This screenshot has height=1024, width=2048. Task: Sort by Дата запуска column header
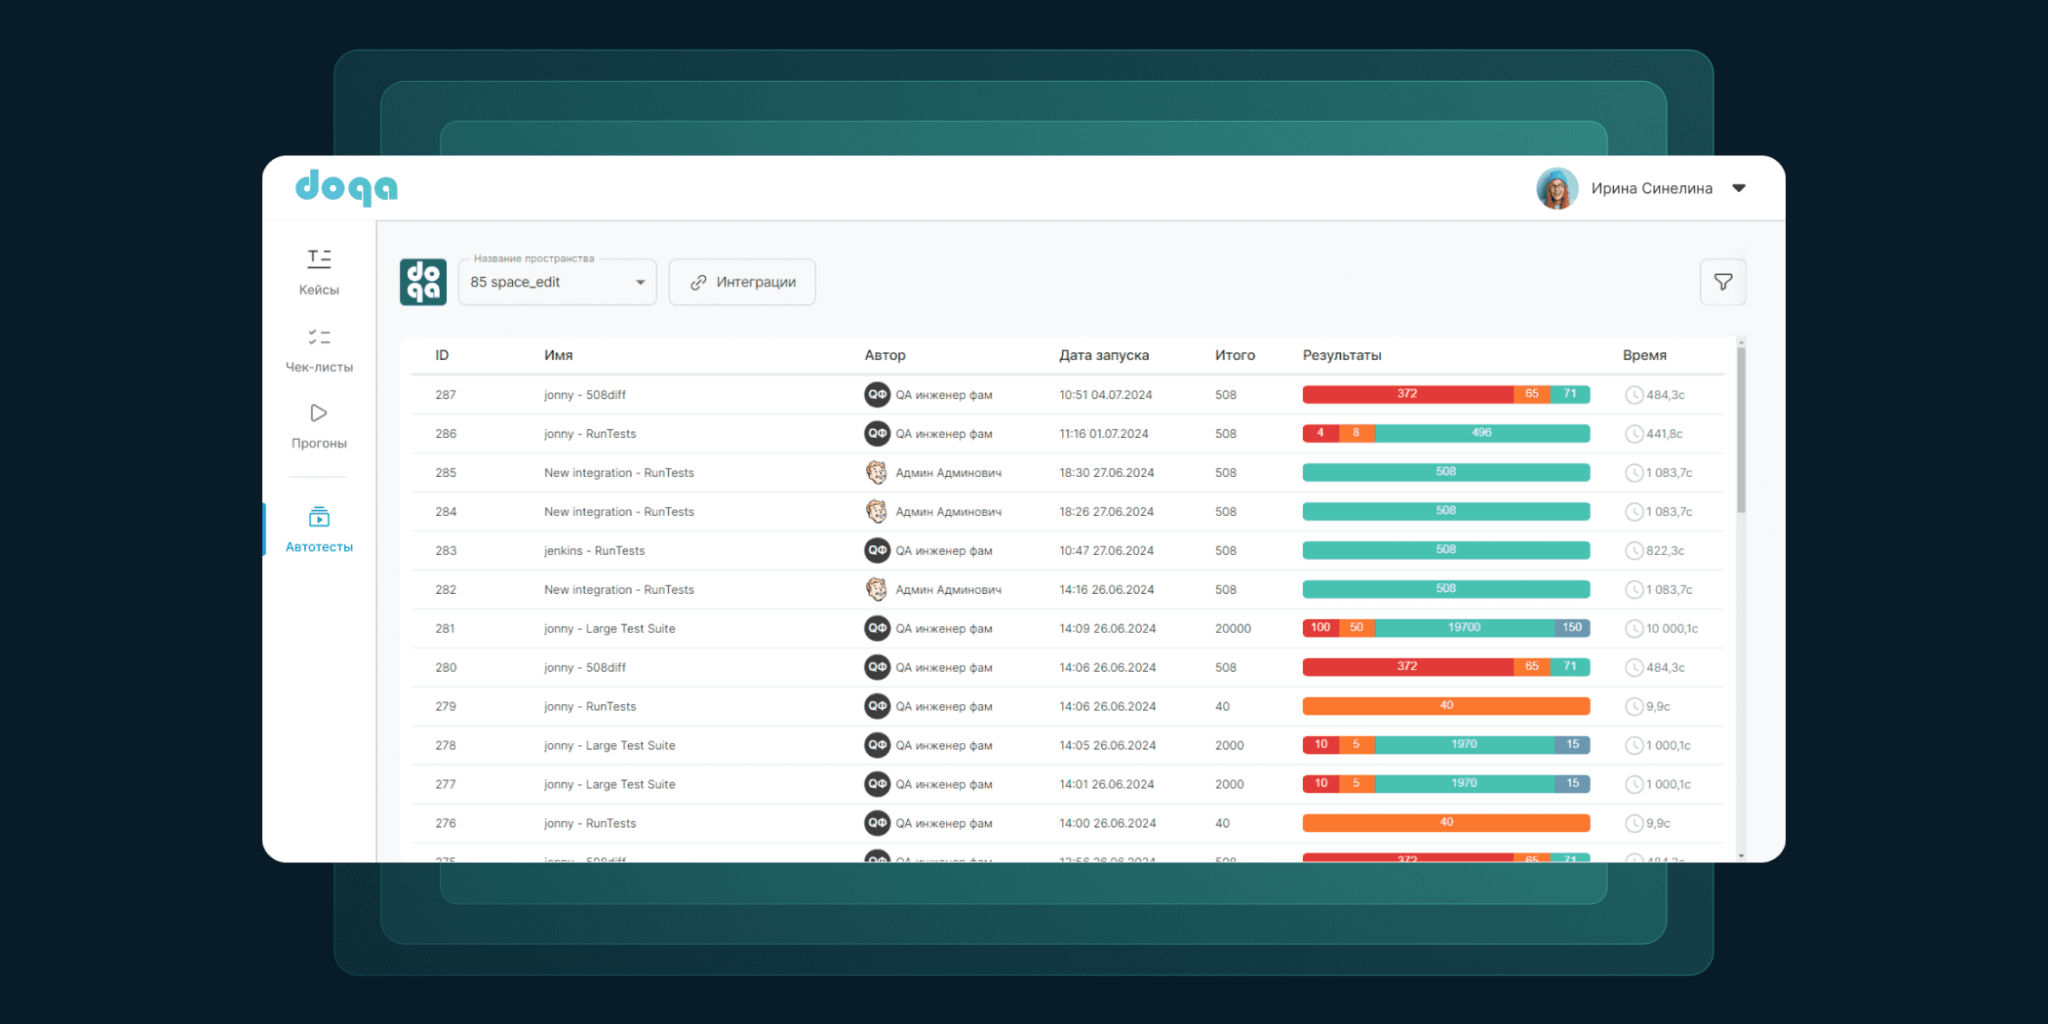pyautogui.click(x=1104, y=355)
